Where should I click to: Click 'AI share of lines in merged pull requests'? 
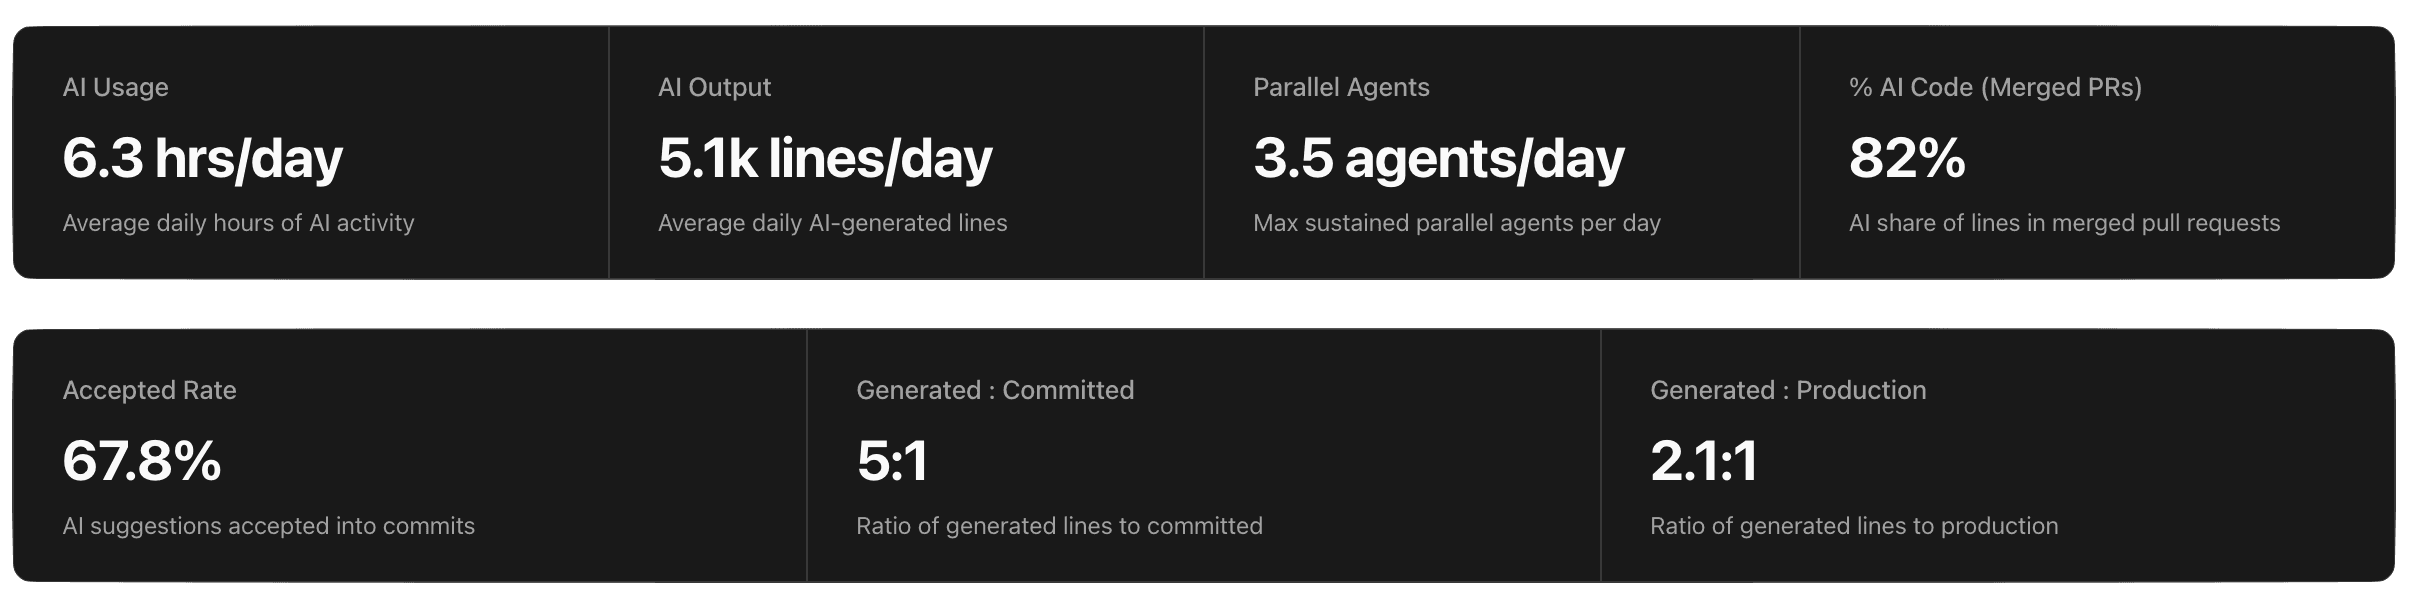[x=2064, y=223]
